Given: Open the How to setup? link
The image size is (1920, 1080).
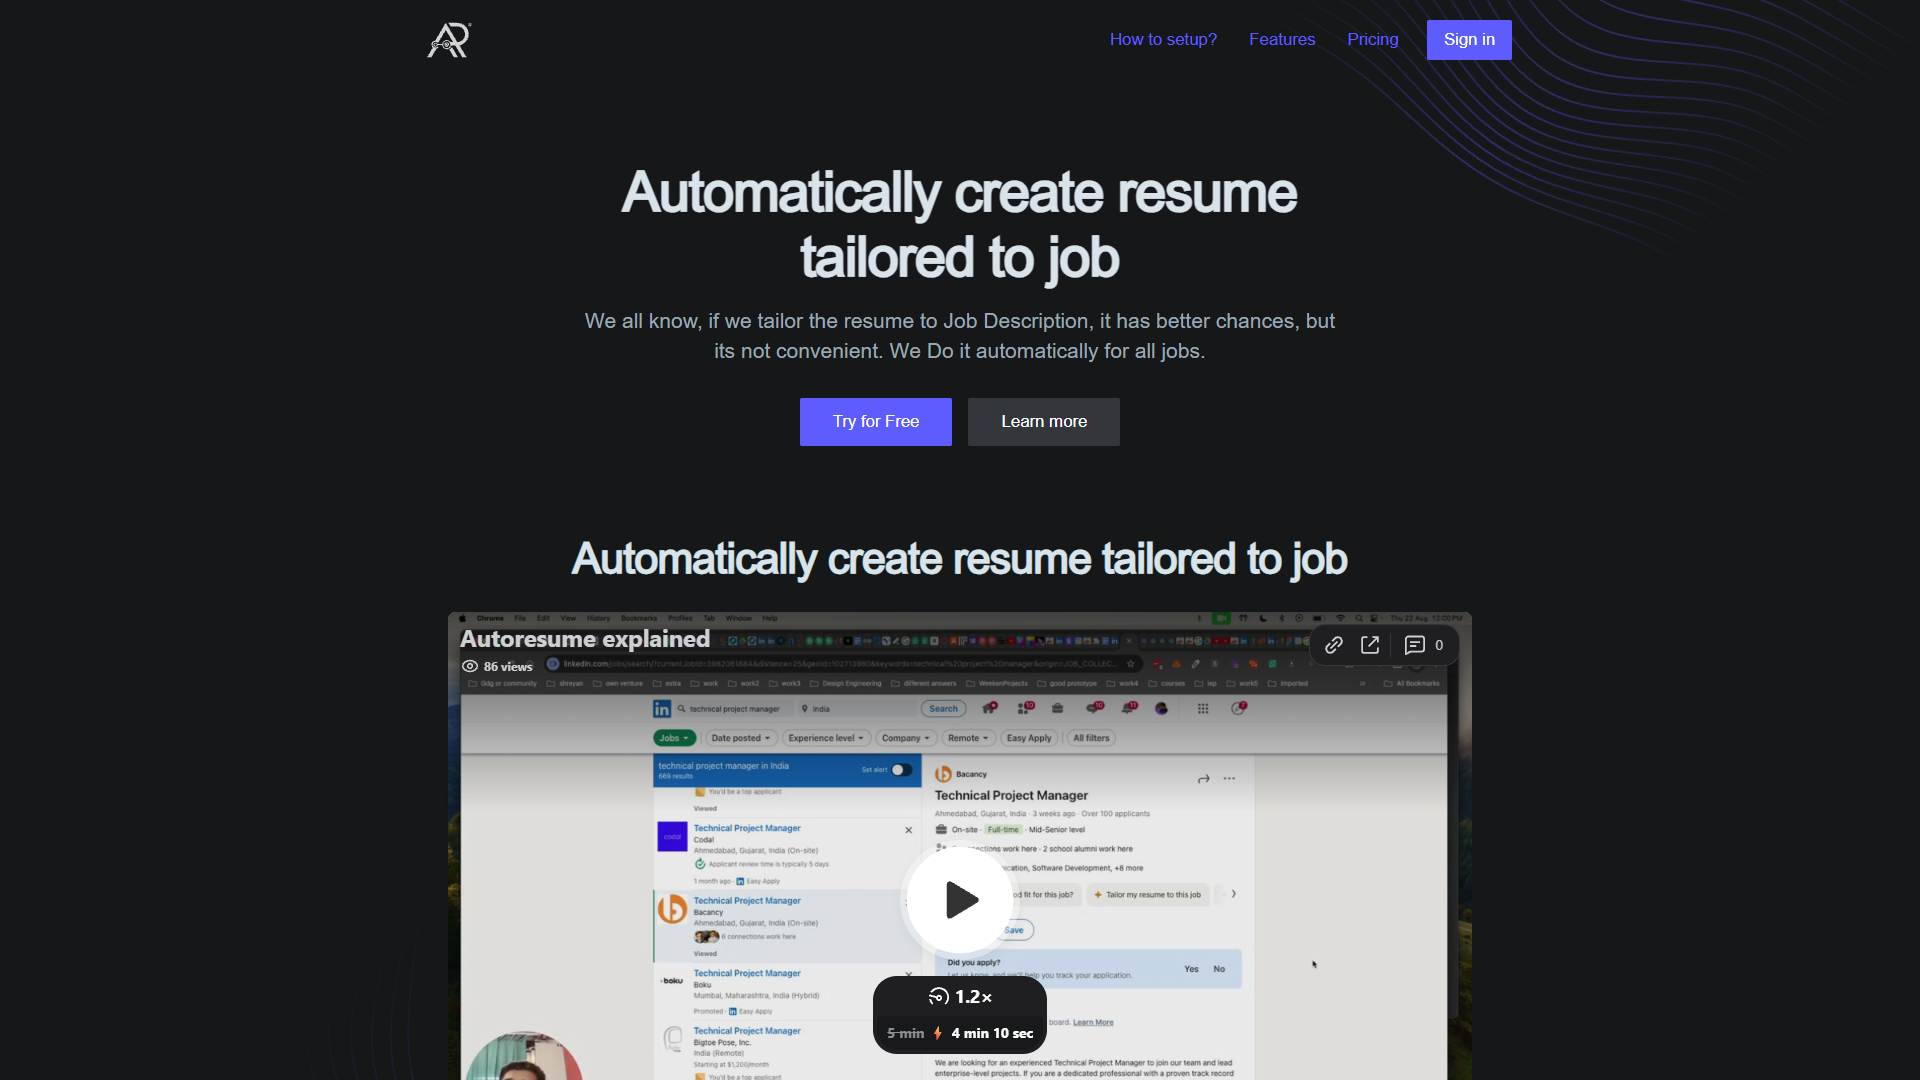Looking at the screenshot, I should pyautogui.click(x=1163, y=40).
